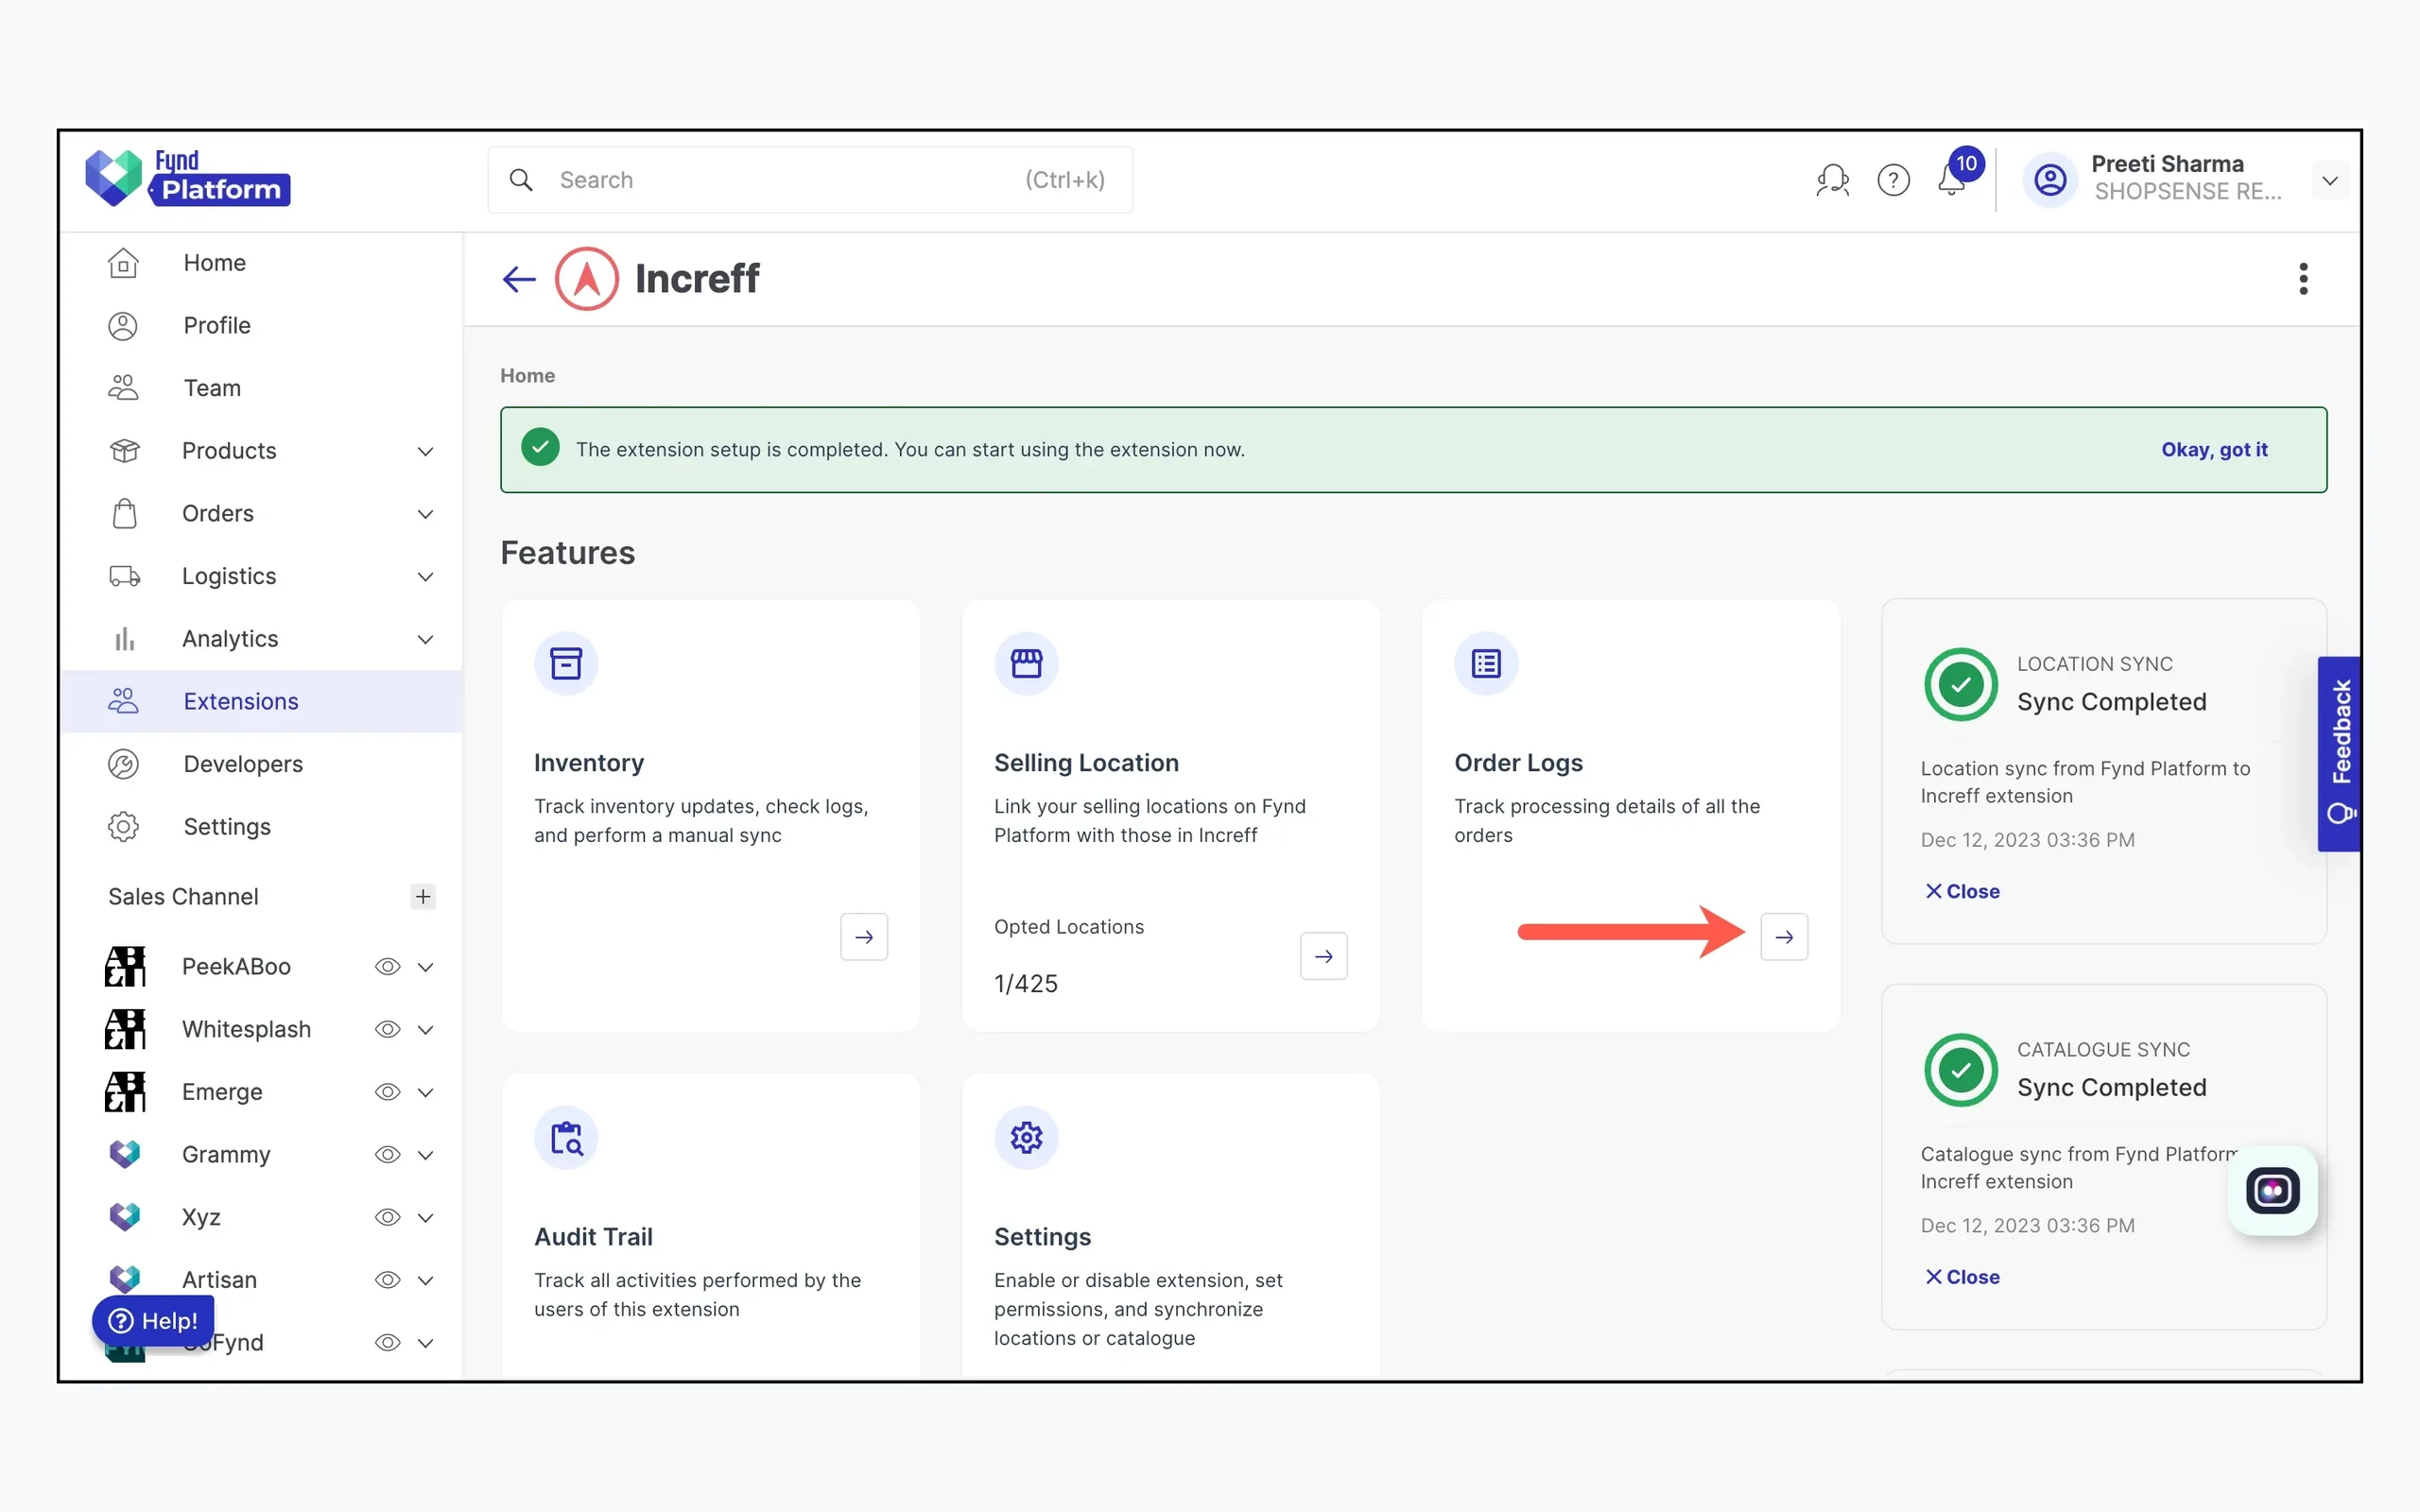
Task: Click the Inventory archive box icon
Action: [x=566, y=664]
